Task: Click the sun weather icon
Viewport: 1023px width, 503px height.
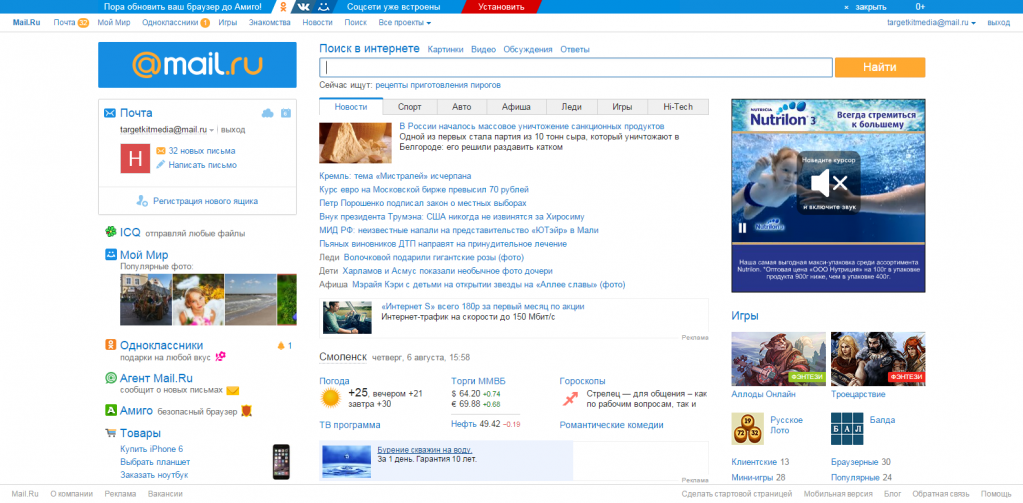Action: 331,397
